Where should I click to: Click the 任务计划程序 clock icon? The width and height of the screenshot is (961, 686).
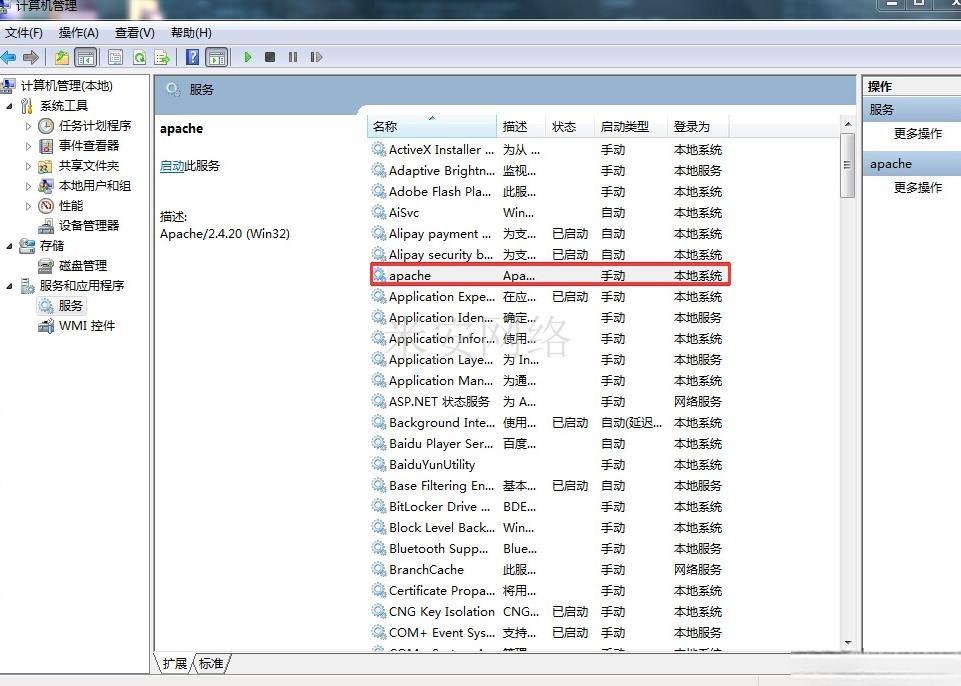[x=46, y=126]
